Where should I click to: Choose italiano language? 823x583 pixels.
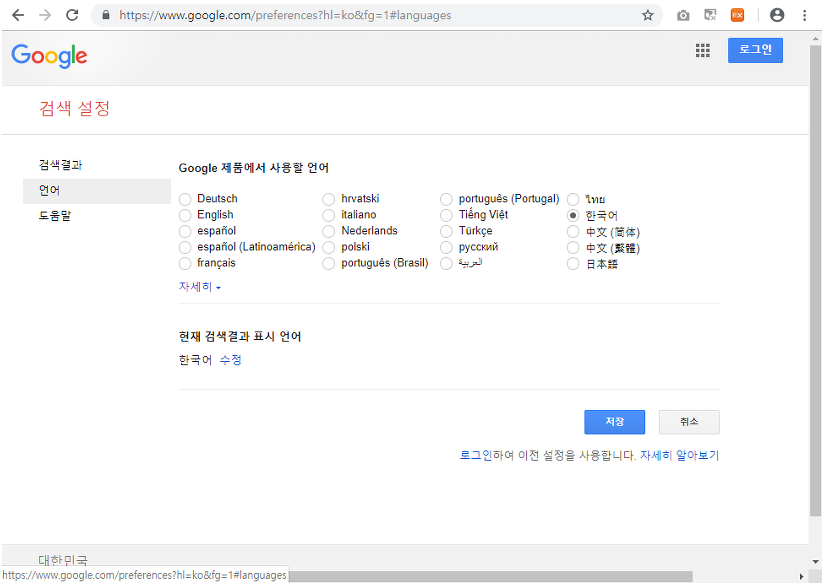coord(329,215)
